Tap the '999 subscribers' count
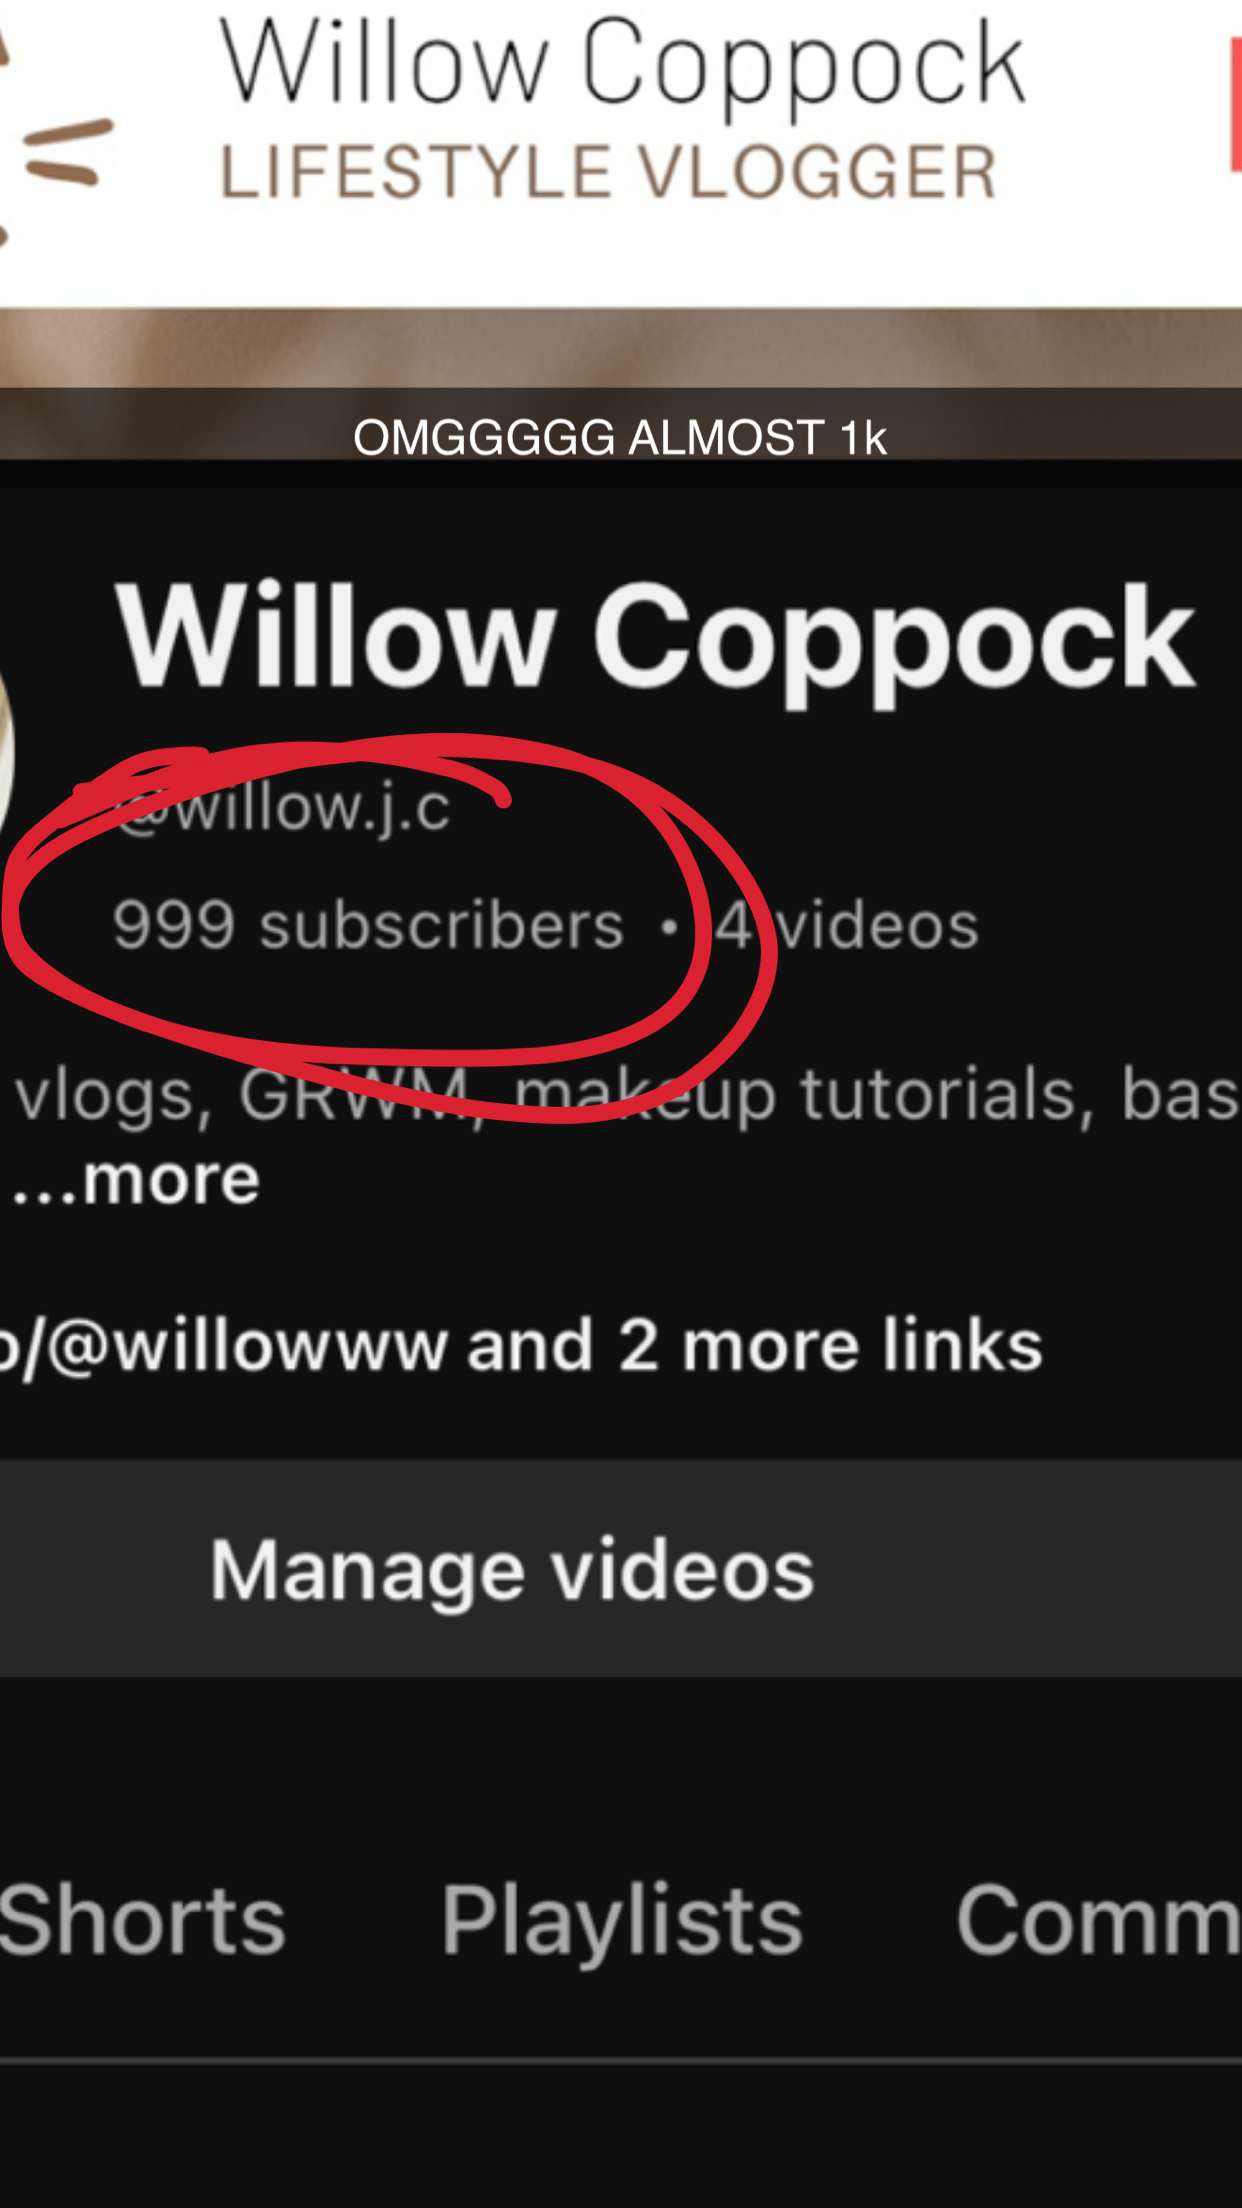Screen dimensions: 1242x2208 (x=368, y=926)
